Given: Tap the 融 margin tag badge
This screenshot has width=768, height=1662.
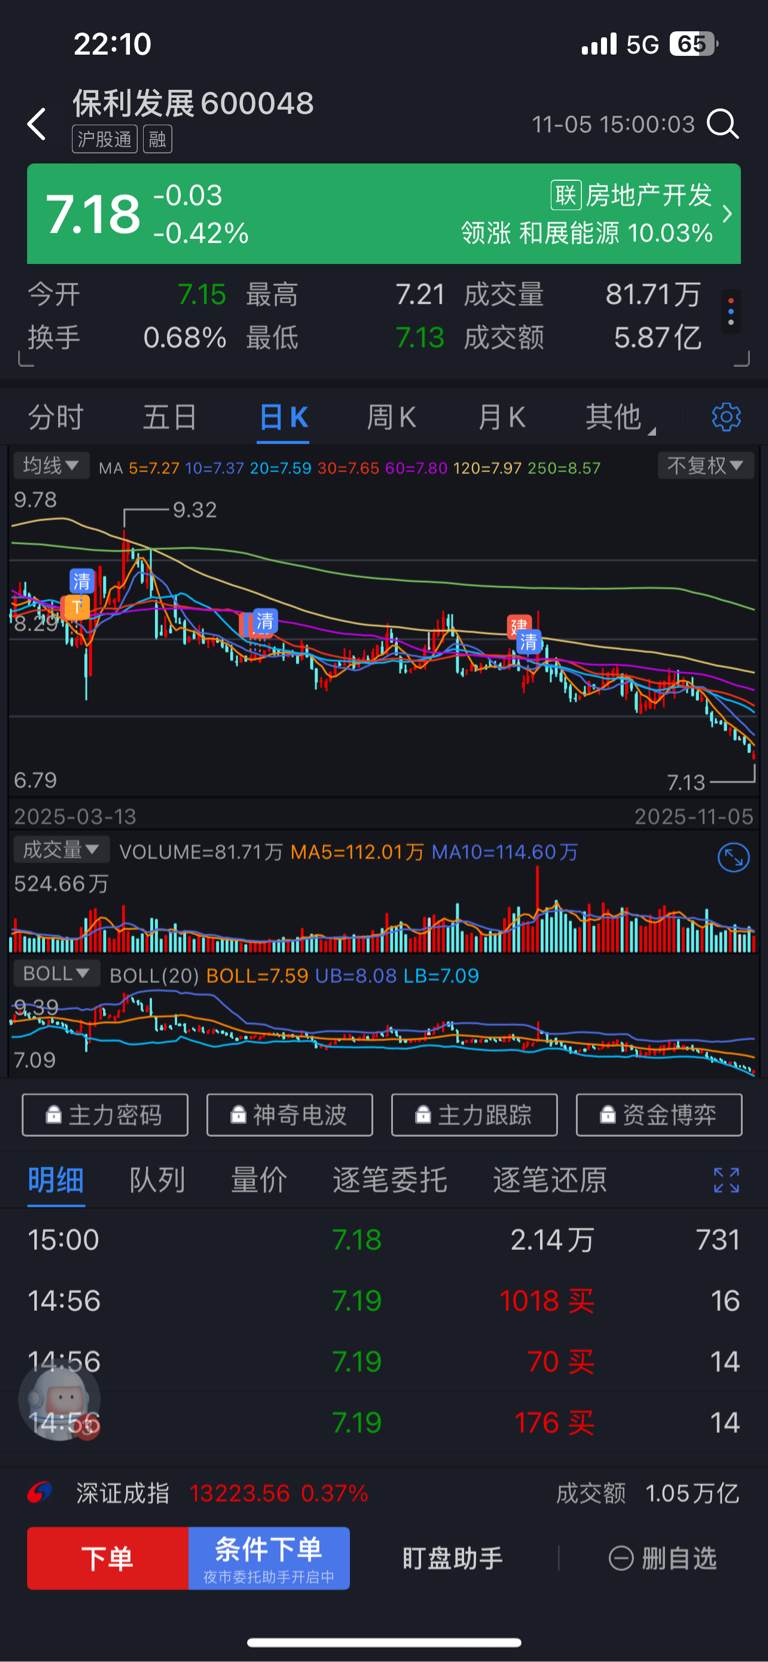Looking at the screenshot, I should click(158, 139).
